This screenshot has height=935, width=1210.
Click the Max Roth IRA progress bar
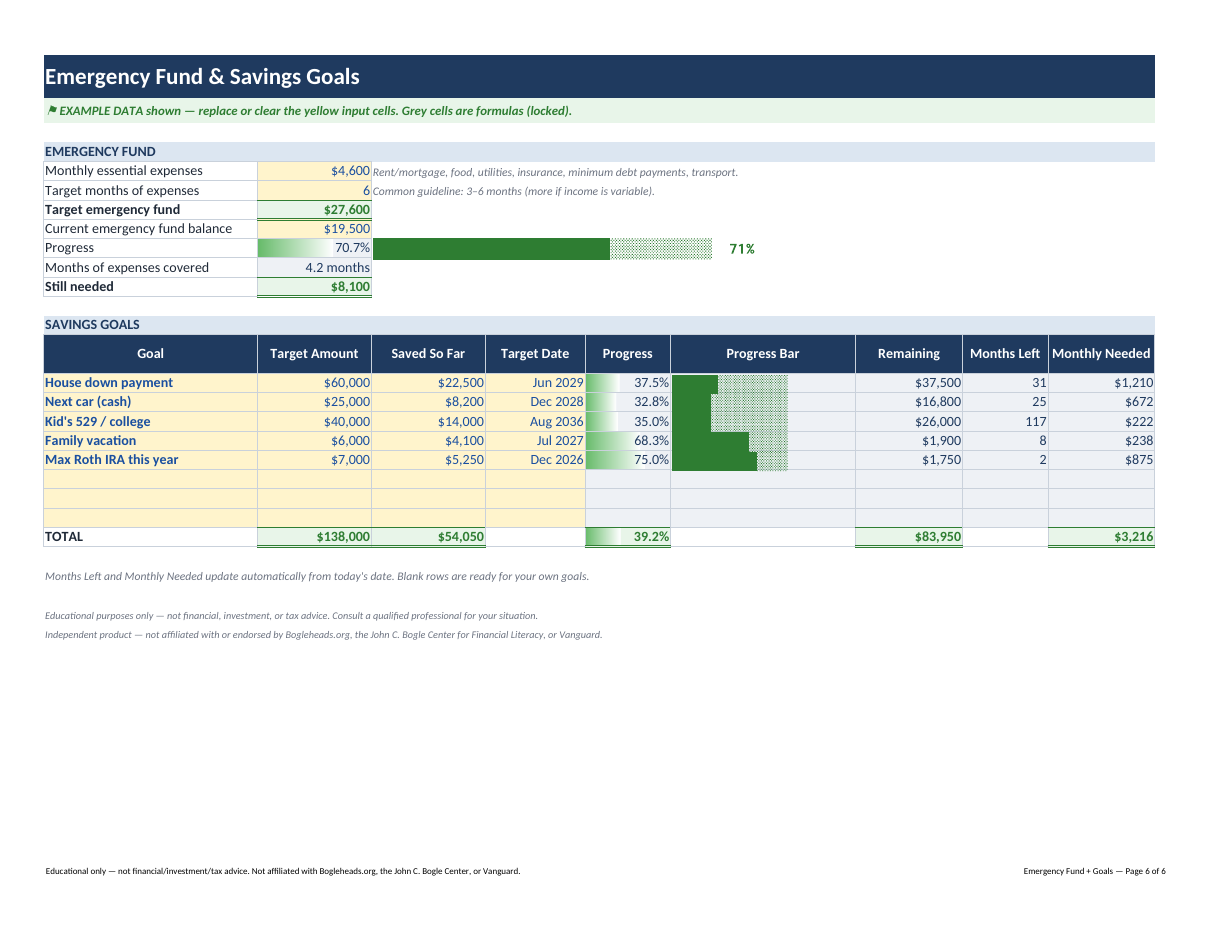pos(730,460)
